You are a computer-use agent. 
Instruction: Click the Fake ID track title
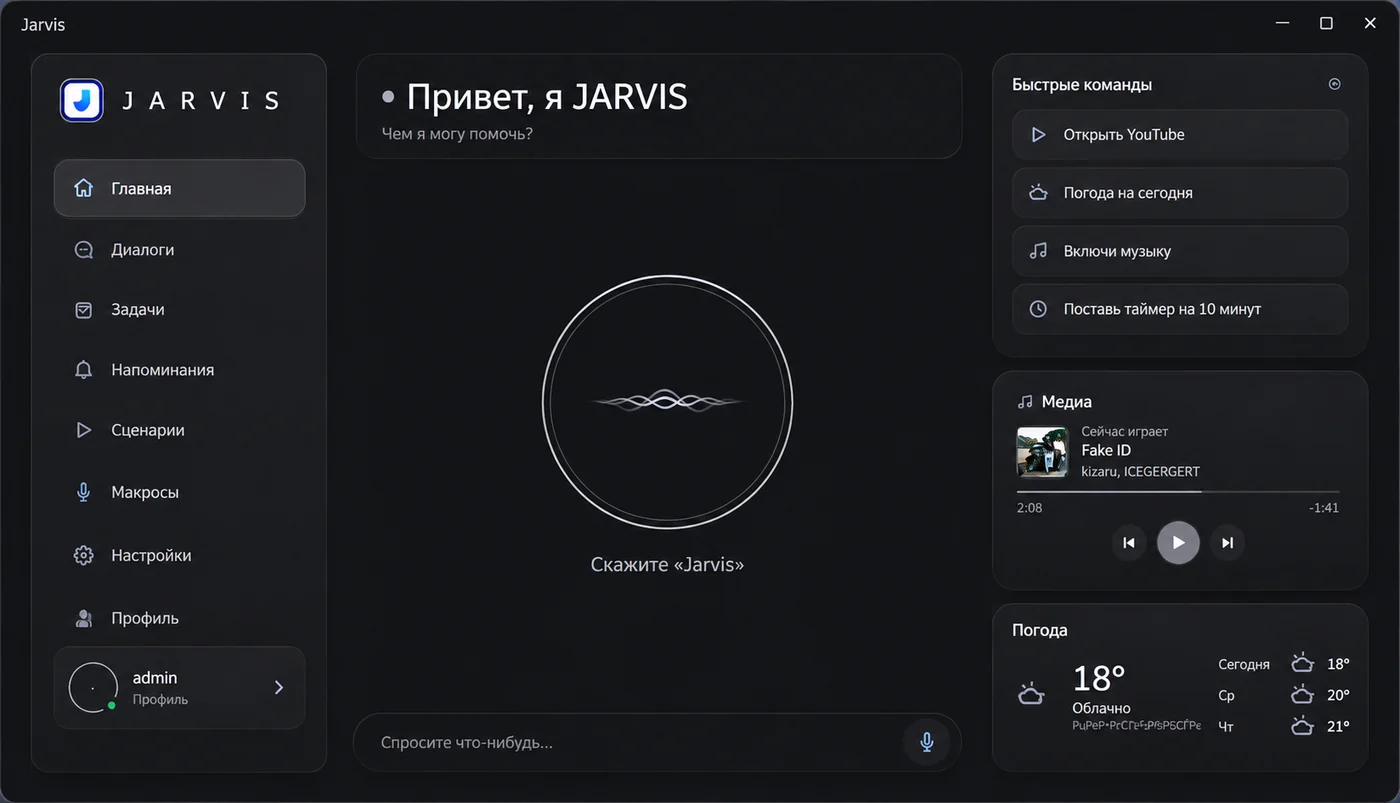1106,451
